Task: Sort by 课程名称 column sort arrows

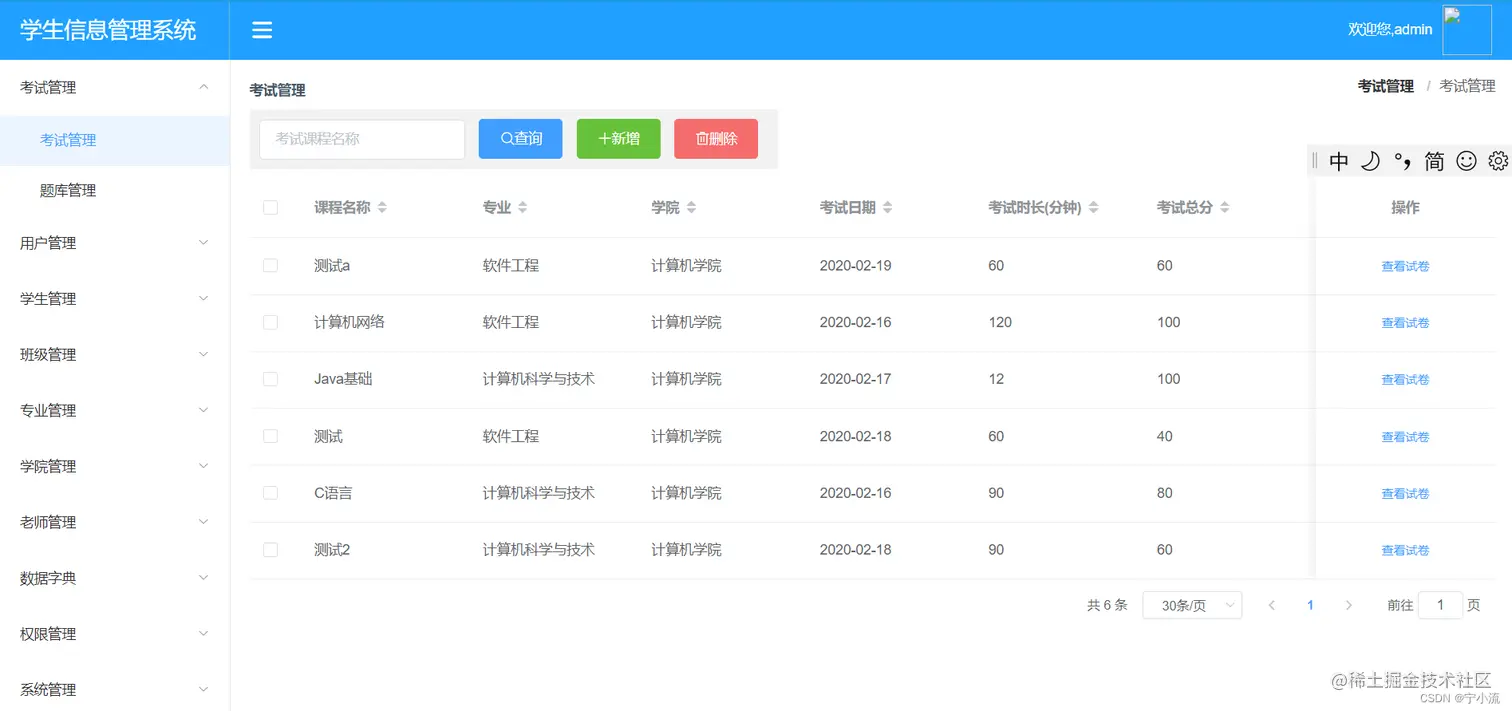Action: click(x=382, y=207)
